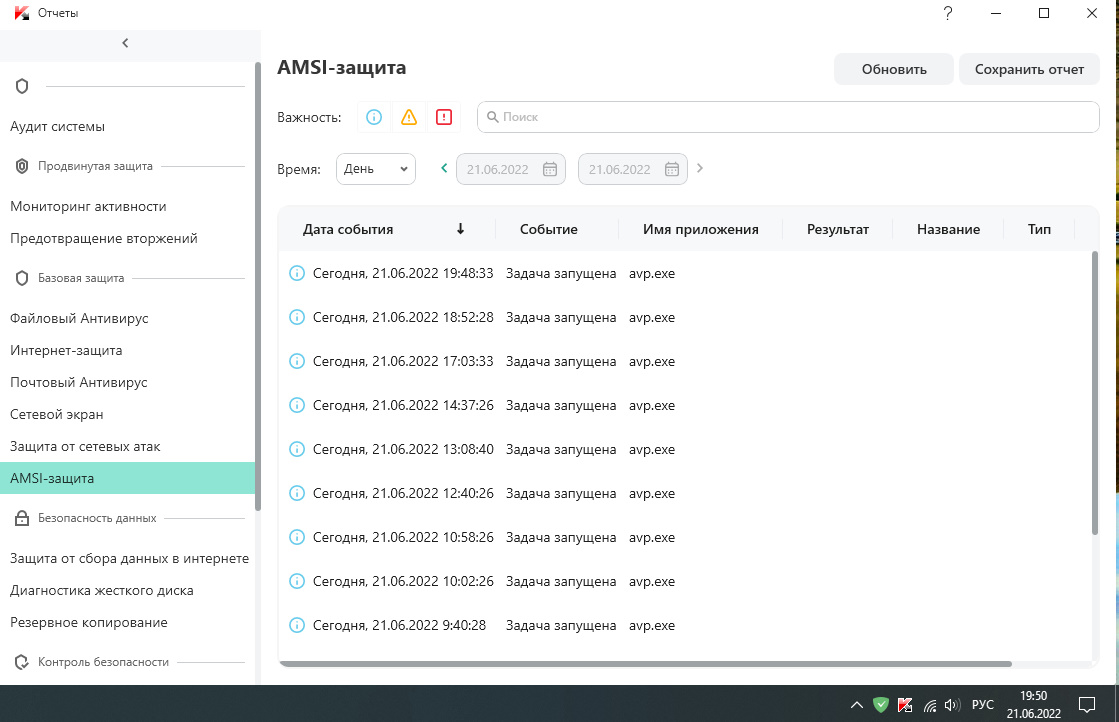
Task: Open calendar of the end date field
Action: [x=672, y=169]
